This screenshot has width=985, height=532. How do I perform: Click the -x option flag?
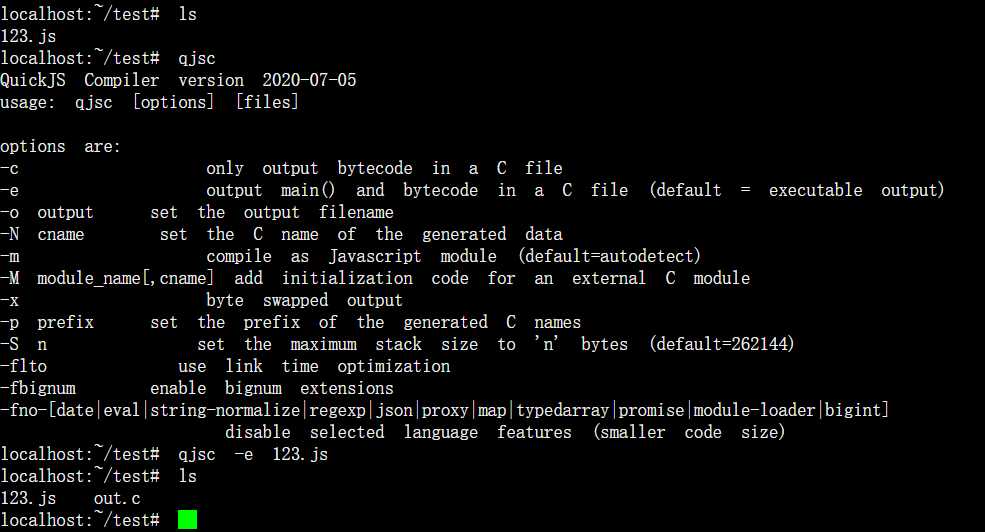coord(9,300)
